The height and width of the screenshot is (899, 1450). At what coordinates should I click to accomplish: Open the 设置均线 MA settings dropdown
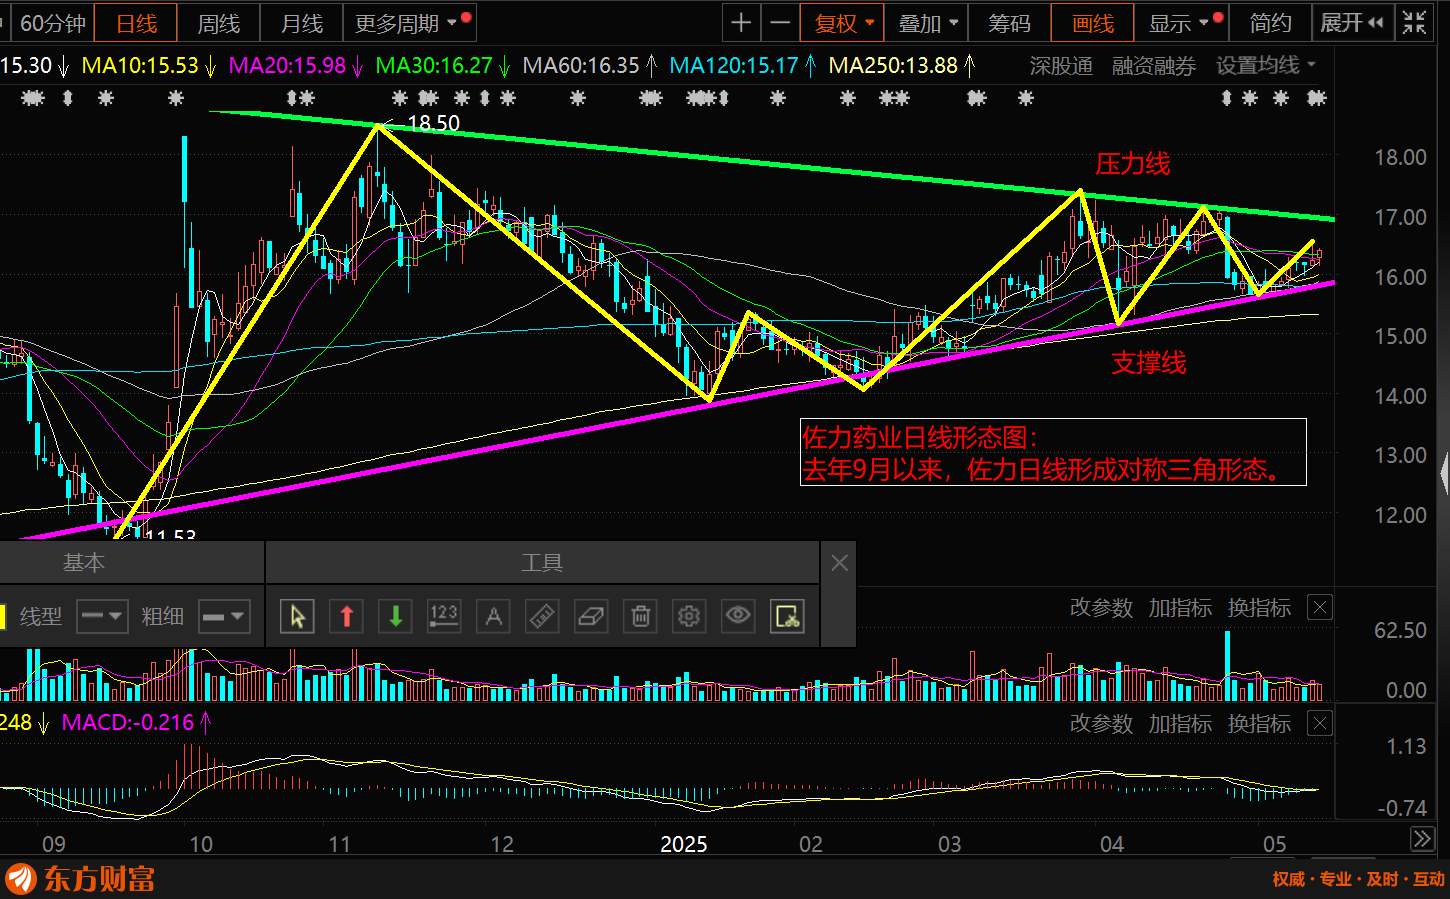1266,65
